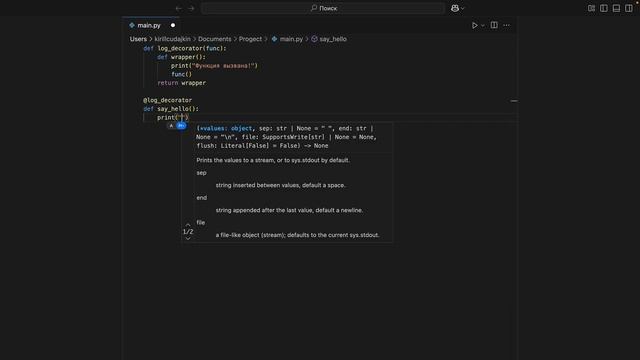Image resolution: width=640 pixels, height=360 pixels.
Task: Click the 'end' parameter heading in tooltip
Action: click(x=202, y=198)
